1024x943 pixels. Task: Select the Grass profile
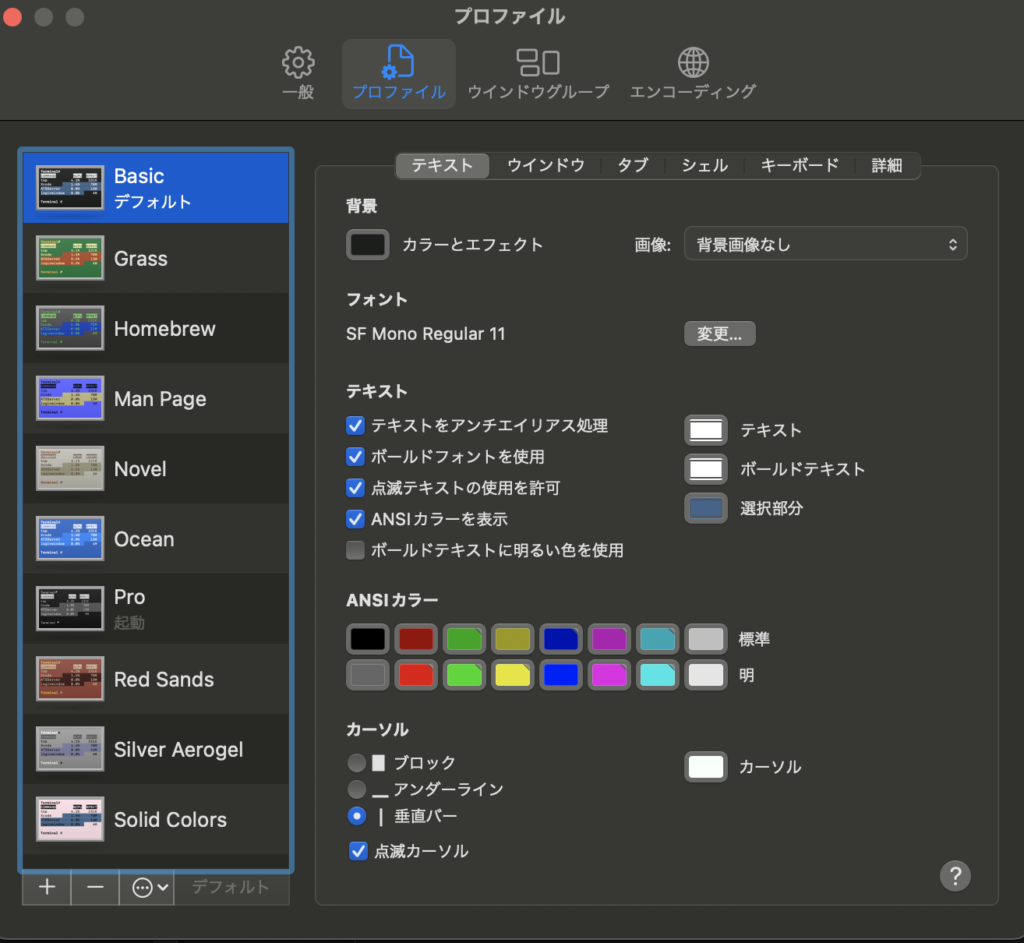156,258
